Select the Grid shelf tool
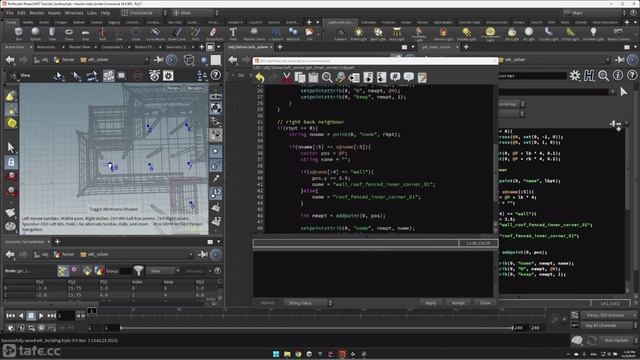 85,33
